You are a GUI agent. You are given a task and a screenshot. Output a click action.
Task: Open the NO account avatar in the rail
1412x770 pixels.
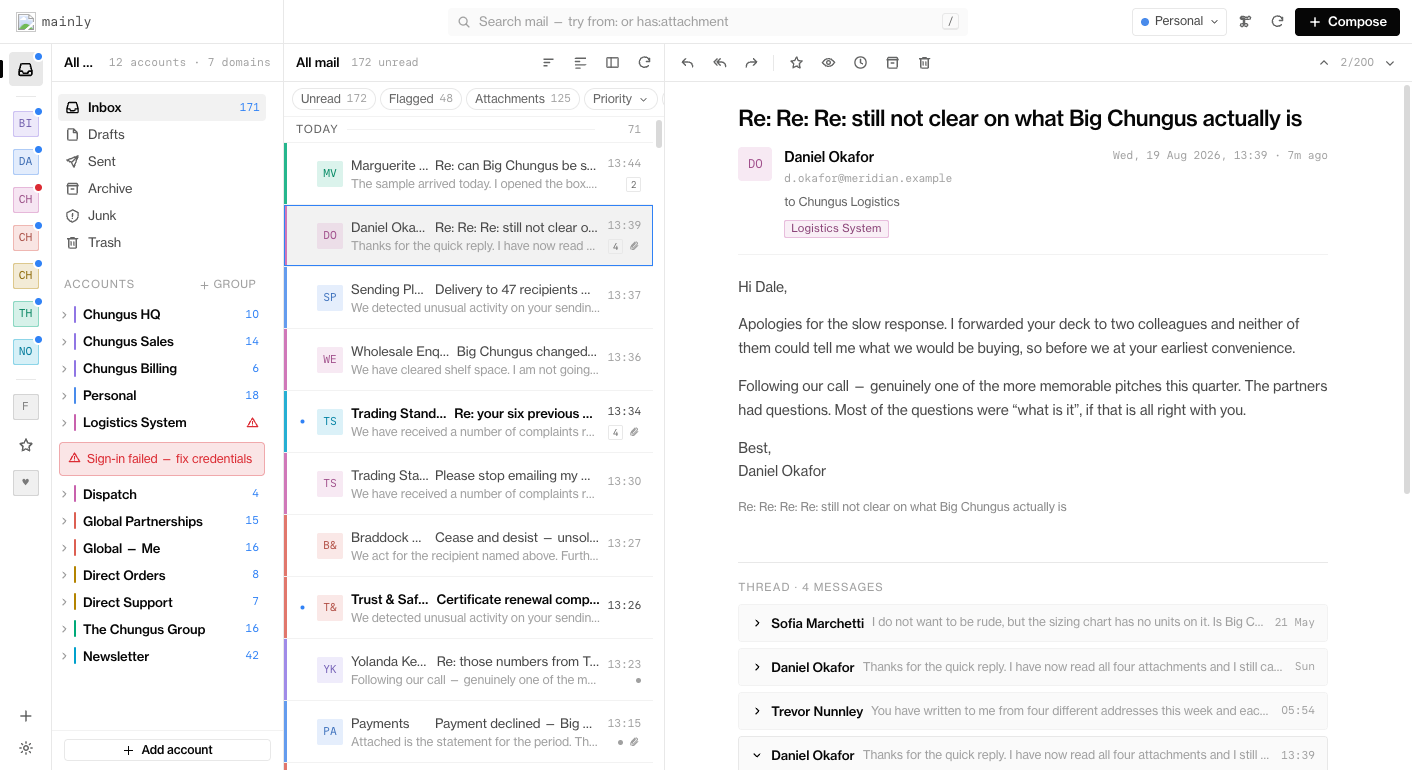tap(26, 351)
